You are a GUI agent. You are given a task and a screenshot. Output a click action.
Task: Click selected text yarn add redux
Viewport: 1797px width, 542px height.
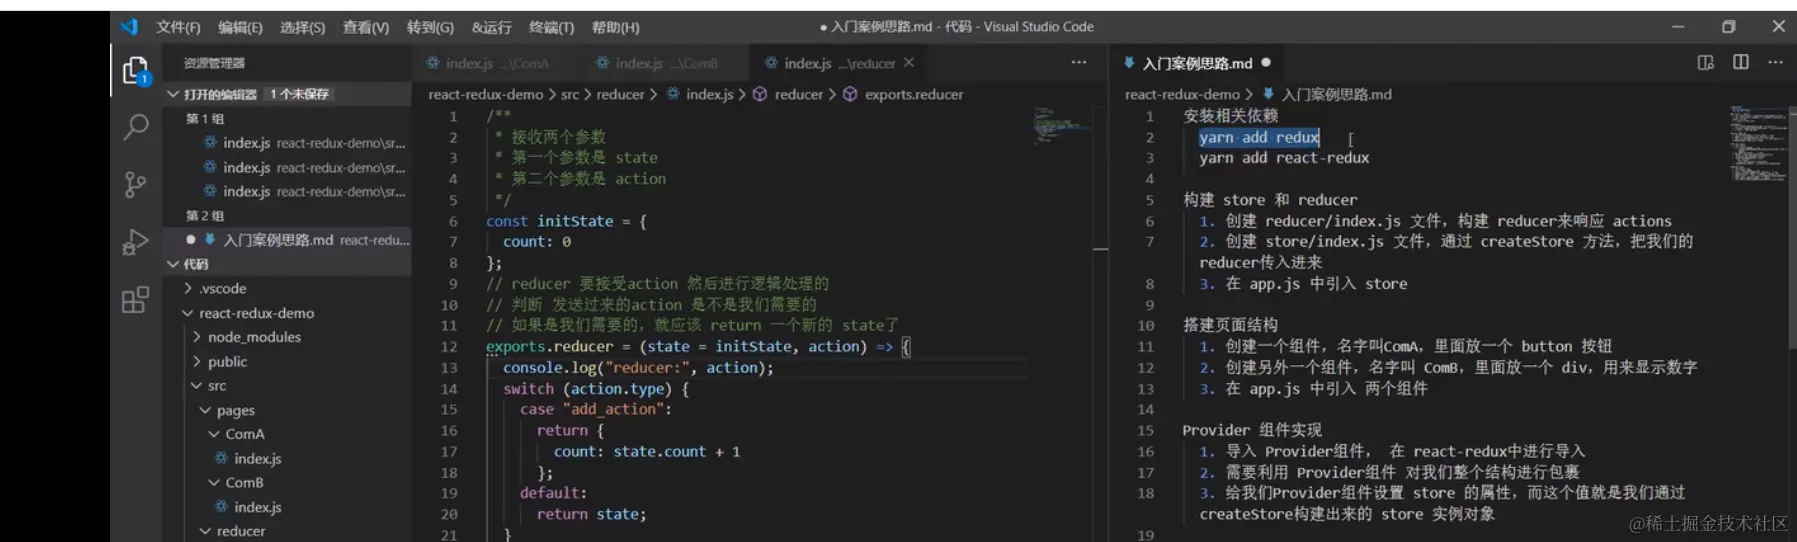[x=1259, y=137]
